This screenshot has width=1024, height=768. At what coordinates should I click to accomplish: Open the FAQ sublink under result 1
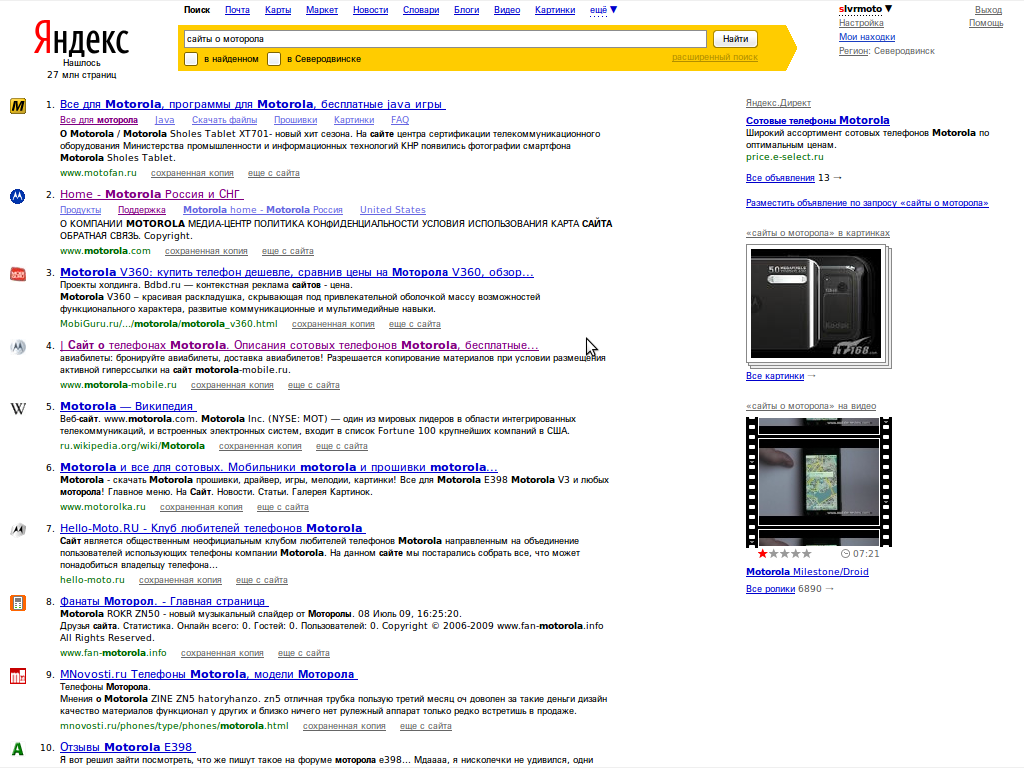(400, 120)
